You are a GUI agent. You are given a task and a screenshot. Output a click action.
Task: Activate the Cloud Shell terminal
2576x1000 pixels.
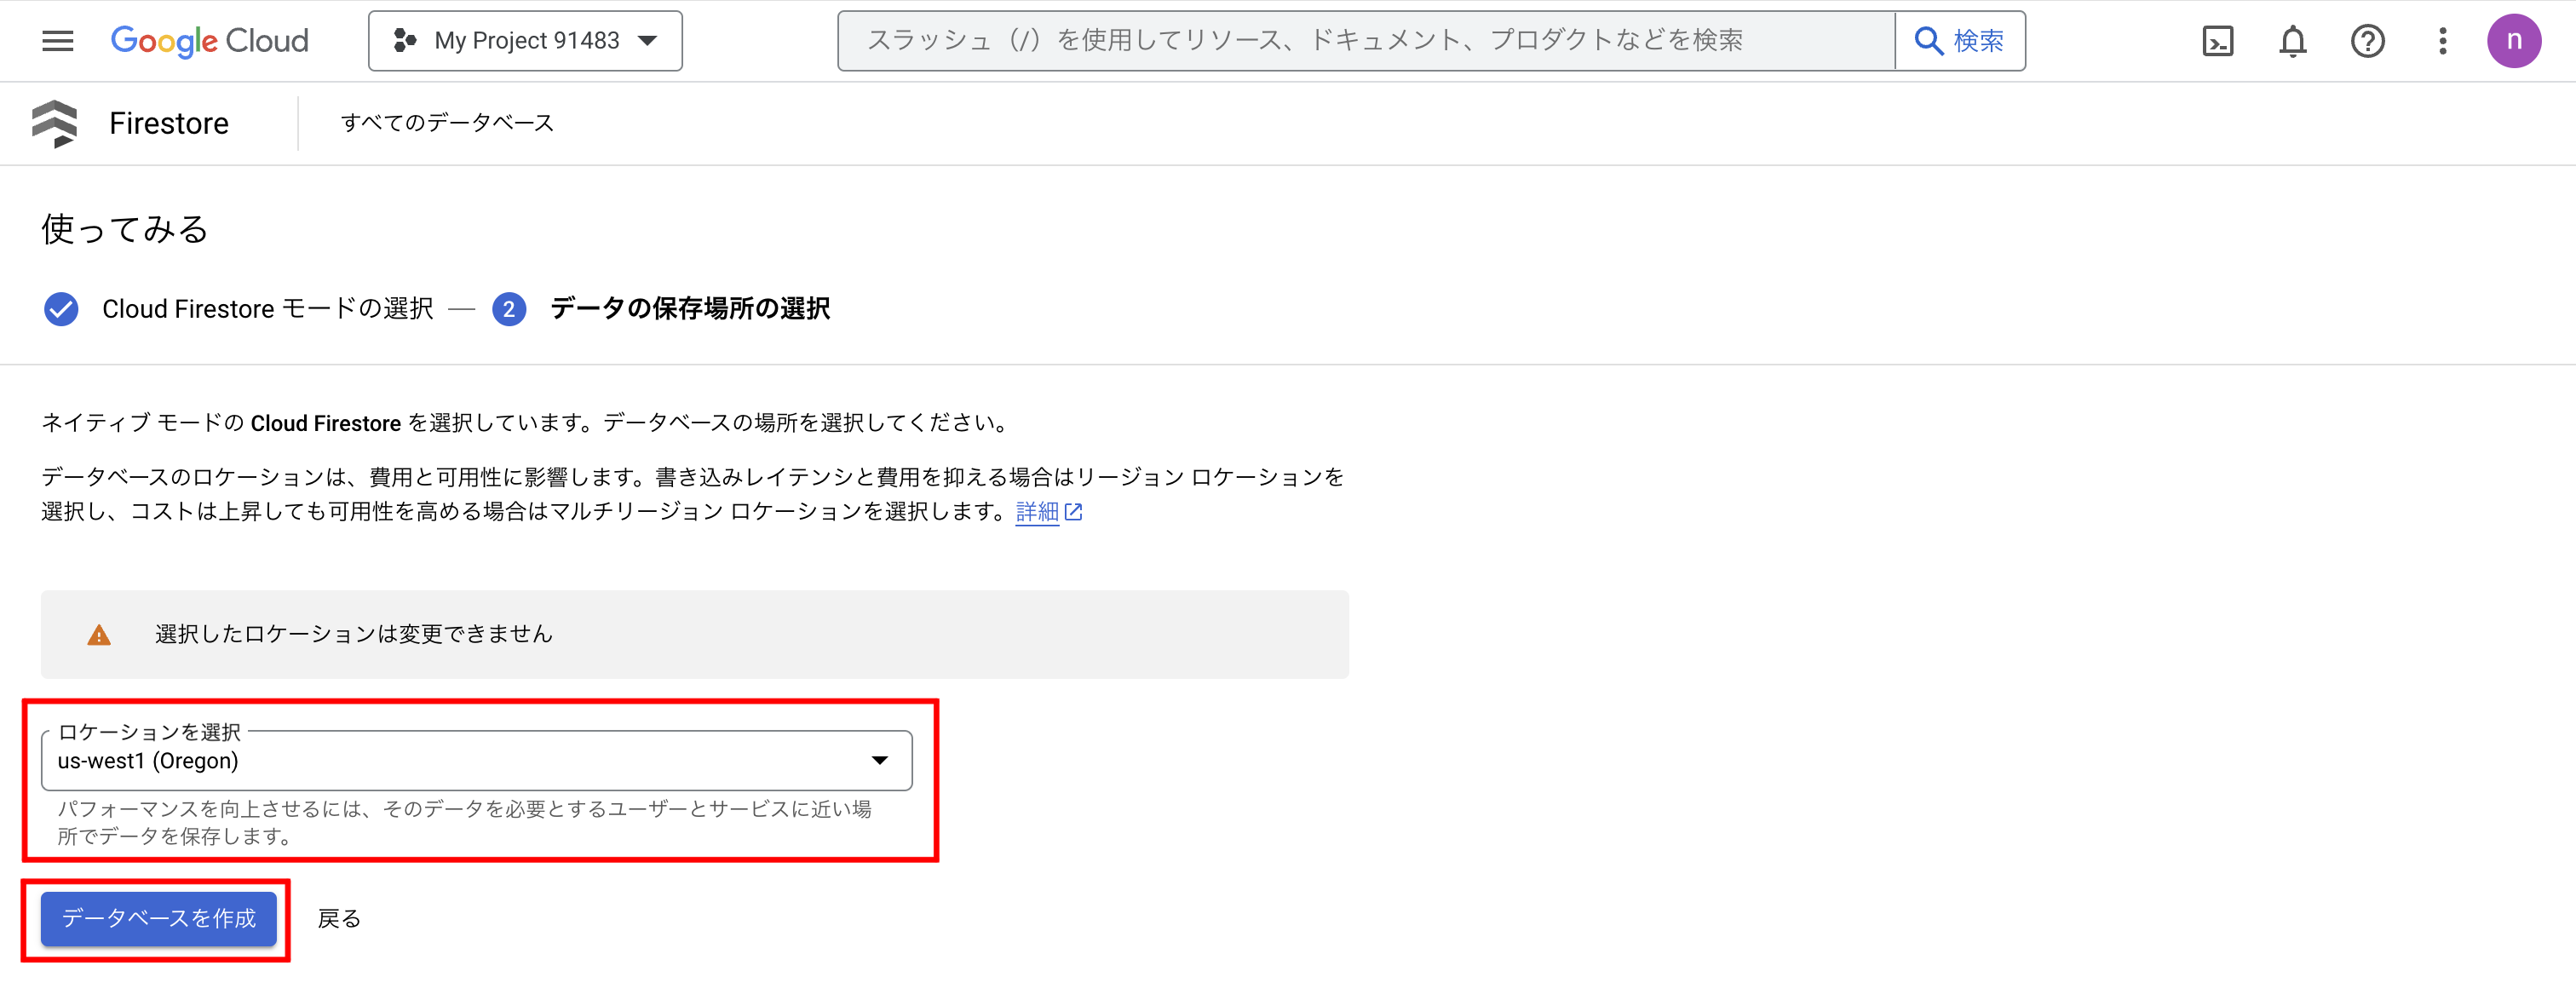pyautogui.click(x=2218, y=40)
